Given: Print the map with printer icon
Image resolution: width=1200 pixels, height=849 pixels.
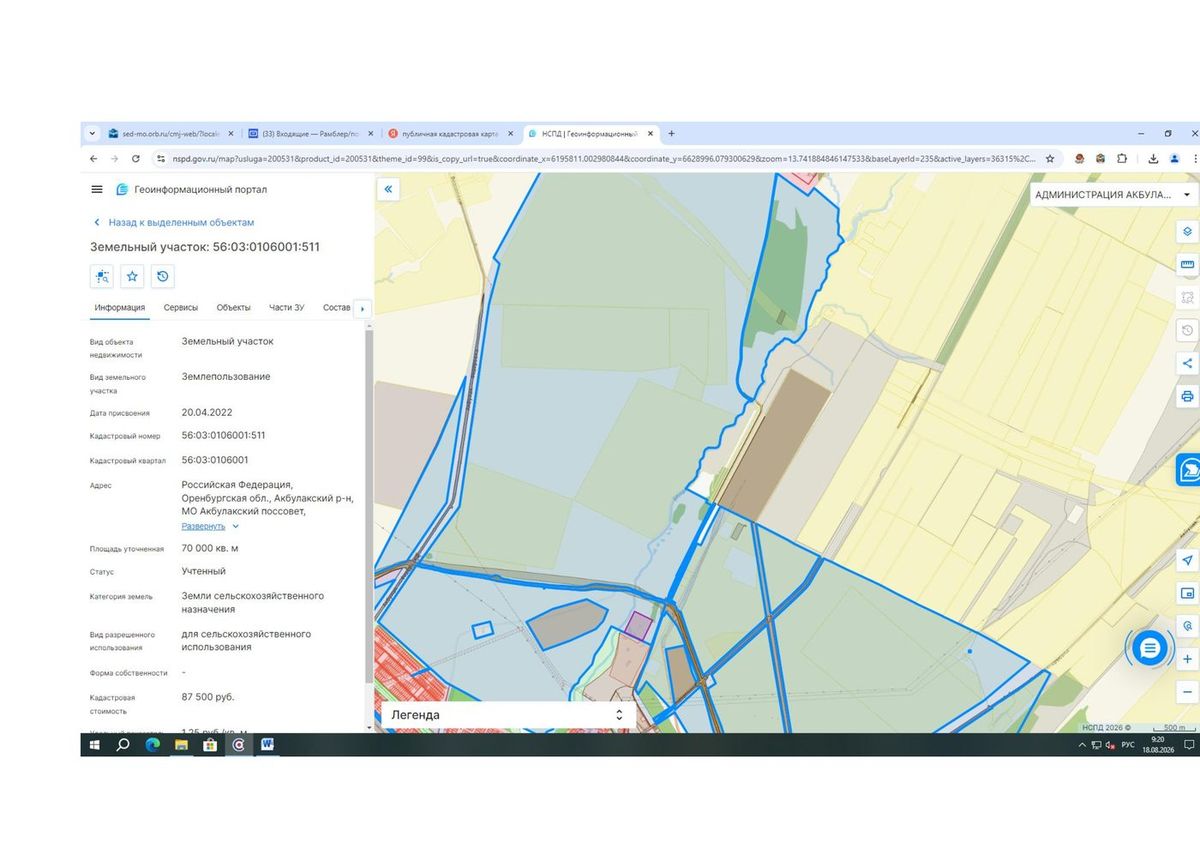Looking at the screenshot, I should click(1188, 396).
